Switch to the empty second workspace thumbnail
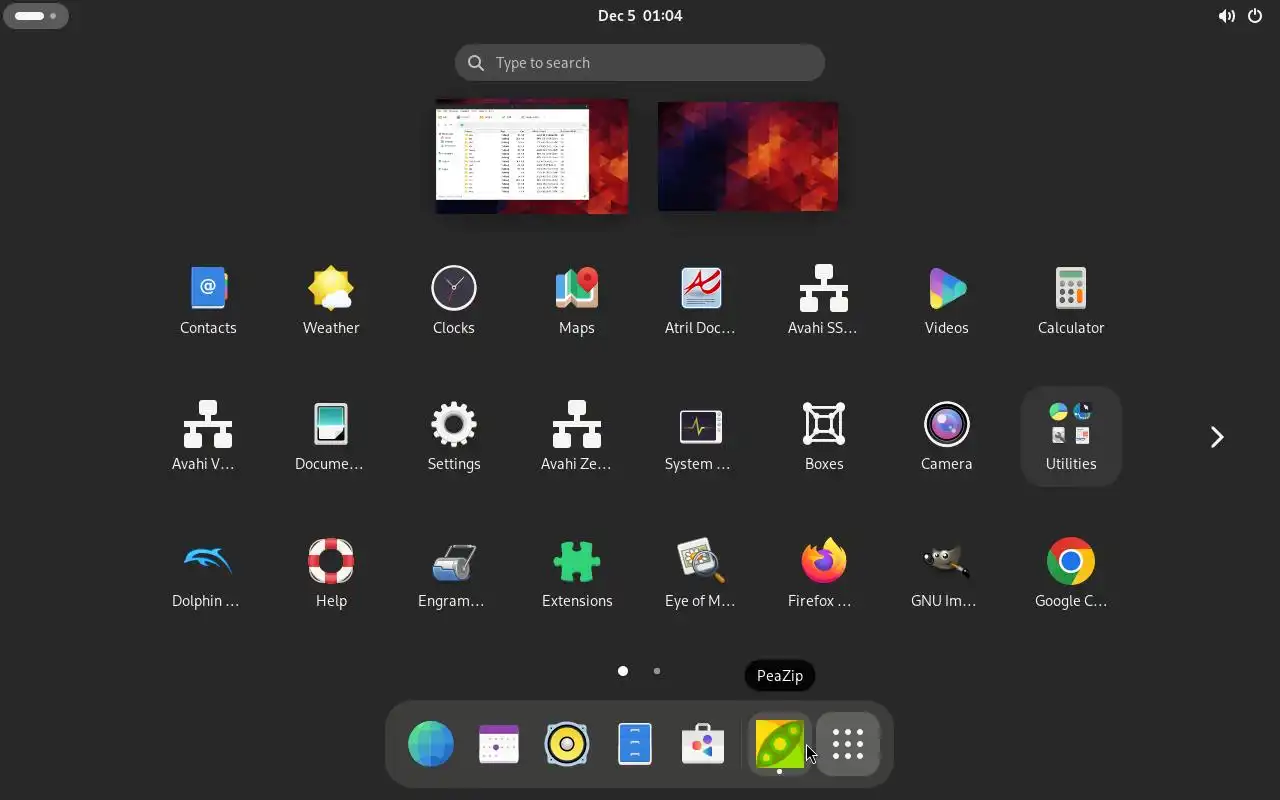 coord(748,156)
